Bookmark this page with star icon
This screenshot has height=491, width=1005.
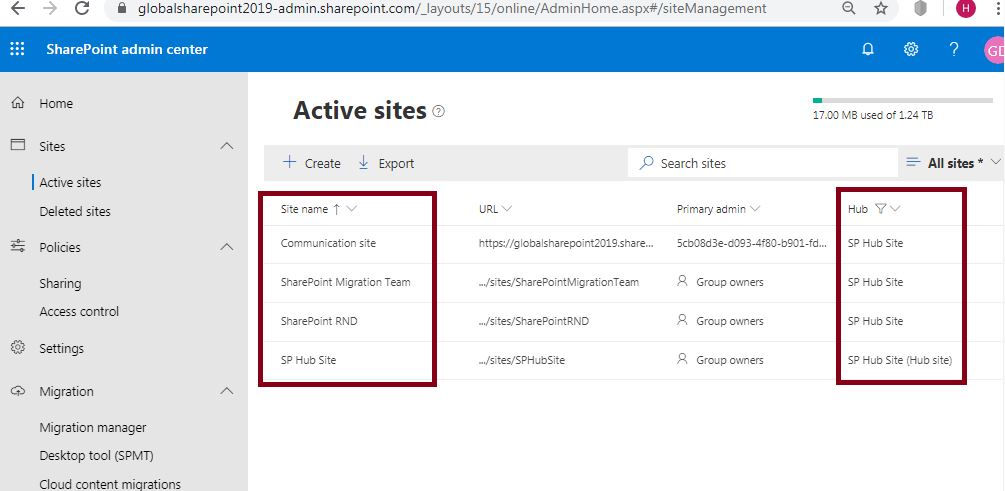(881, 8)
